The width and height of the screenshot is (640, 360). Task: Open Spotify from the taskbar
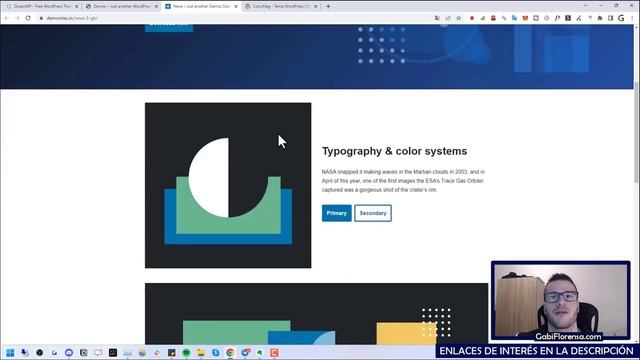coord(186,353)
